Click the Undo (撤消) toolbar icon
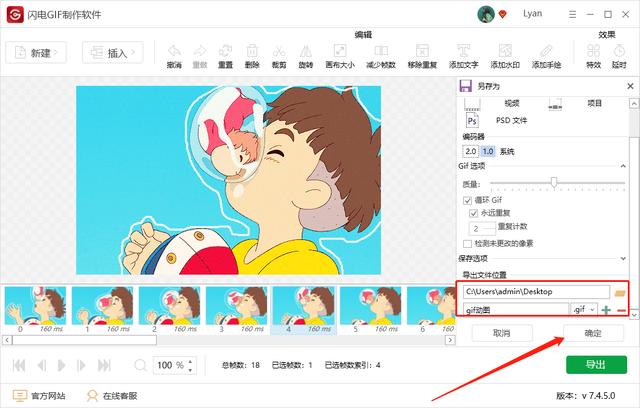The height and width of the screenshot is (408, 640). pos(174,53)
